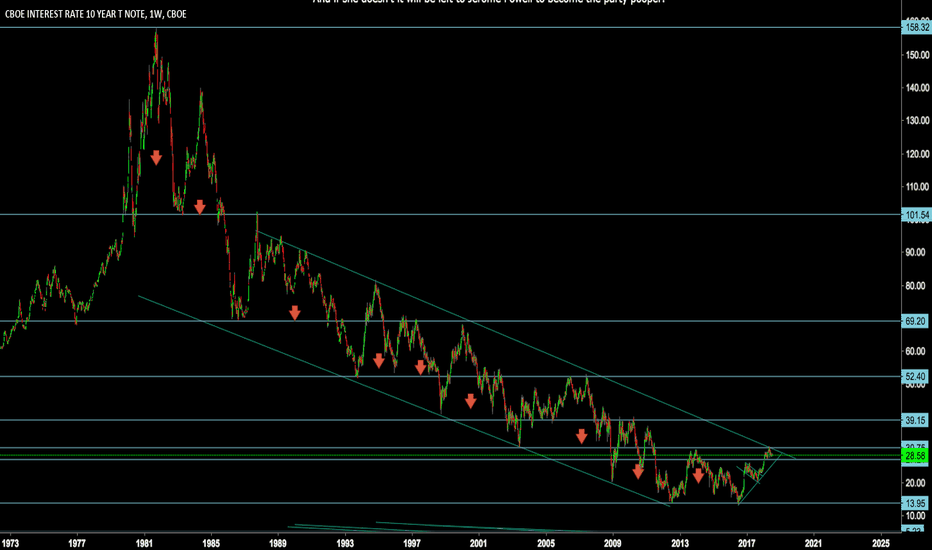Select the 52.40 highlighted price label
The width and height of the screenshot is (932, 550).
pyautogui.click(x=915, y=376)
